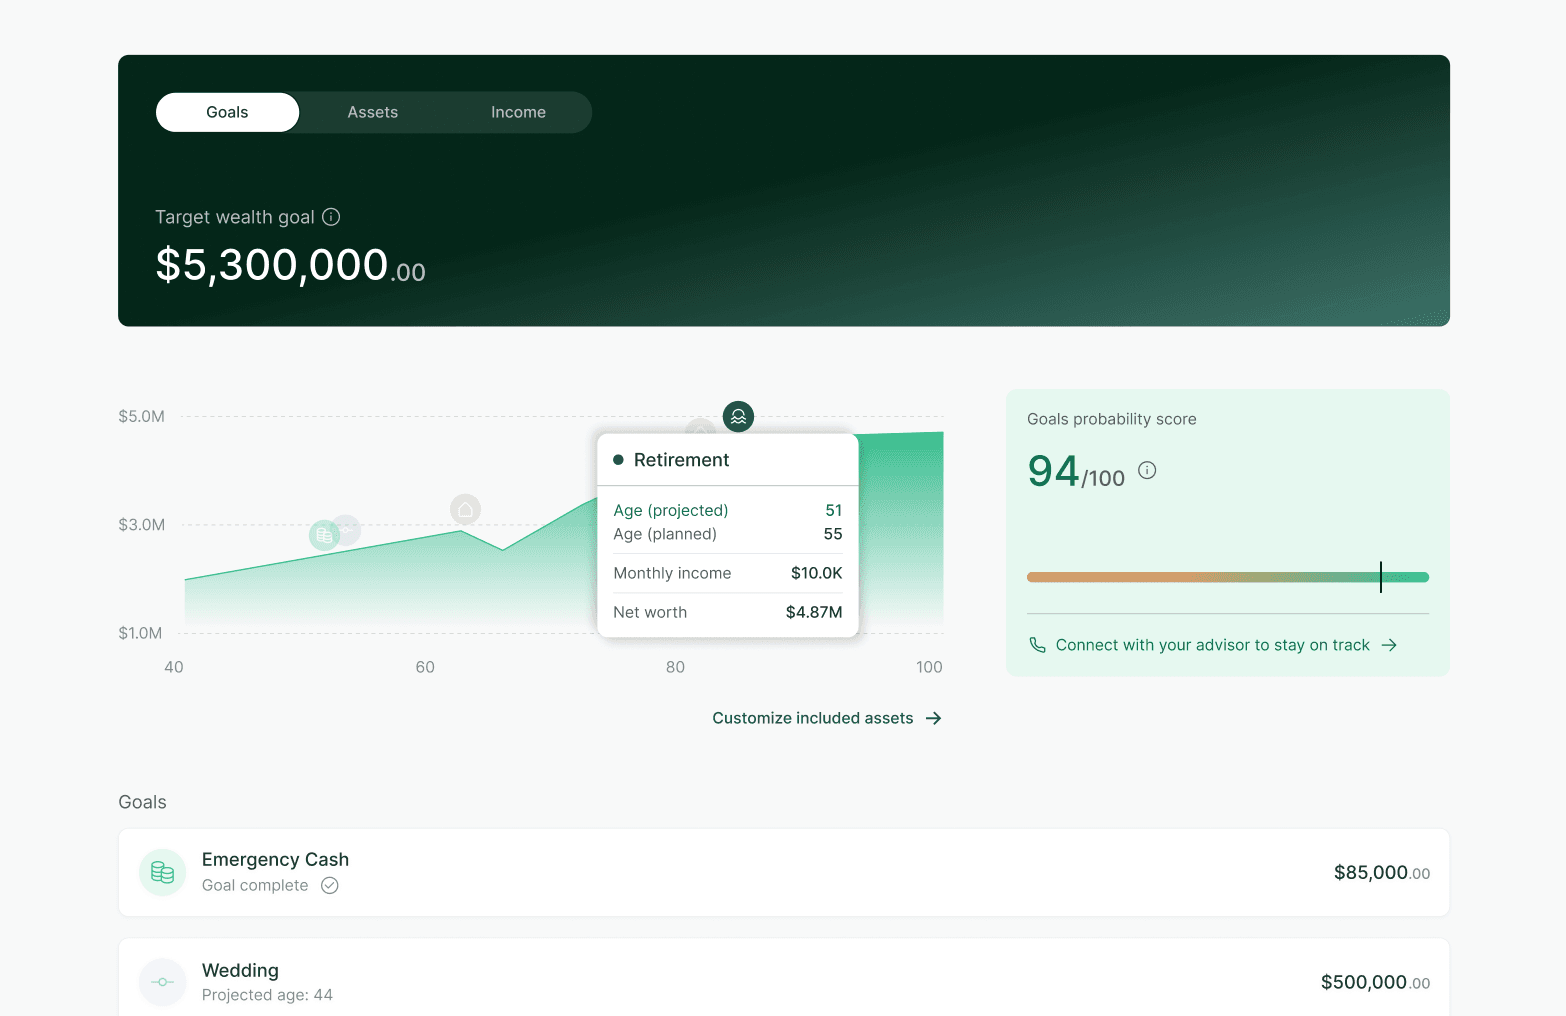Switch to the Goals tab

[x=227, y=112]
